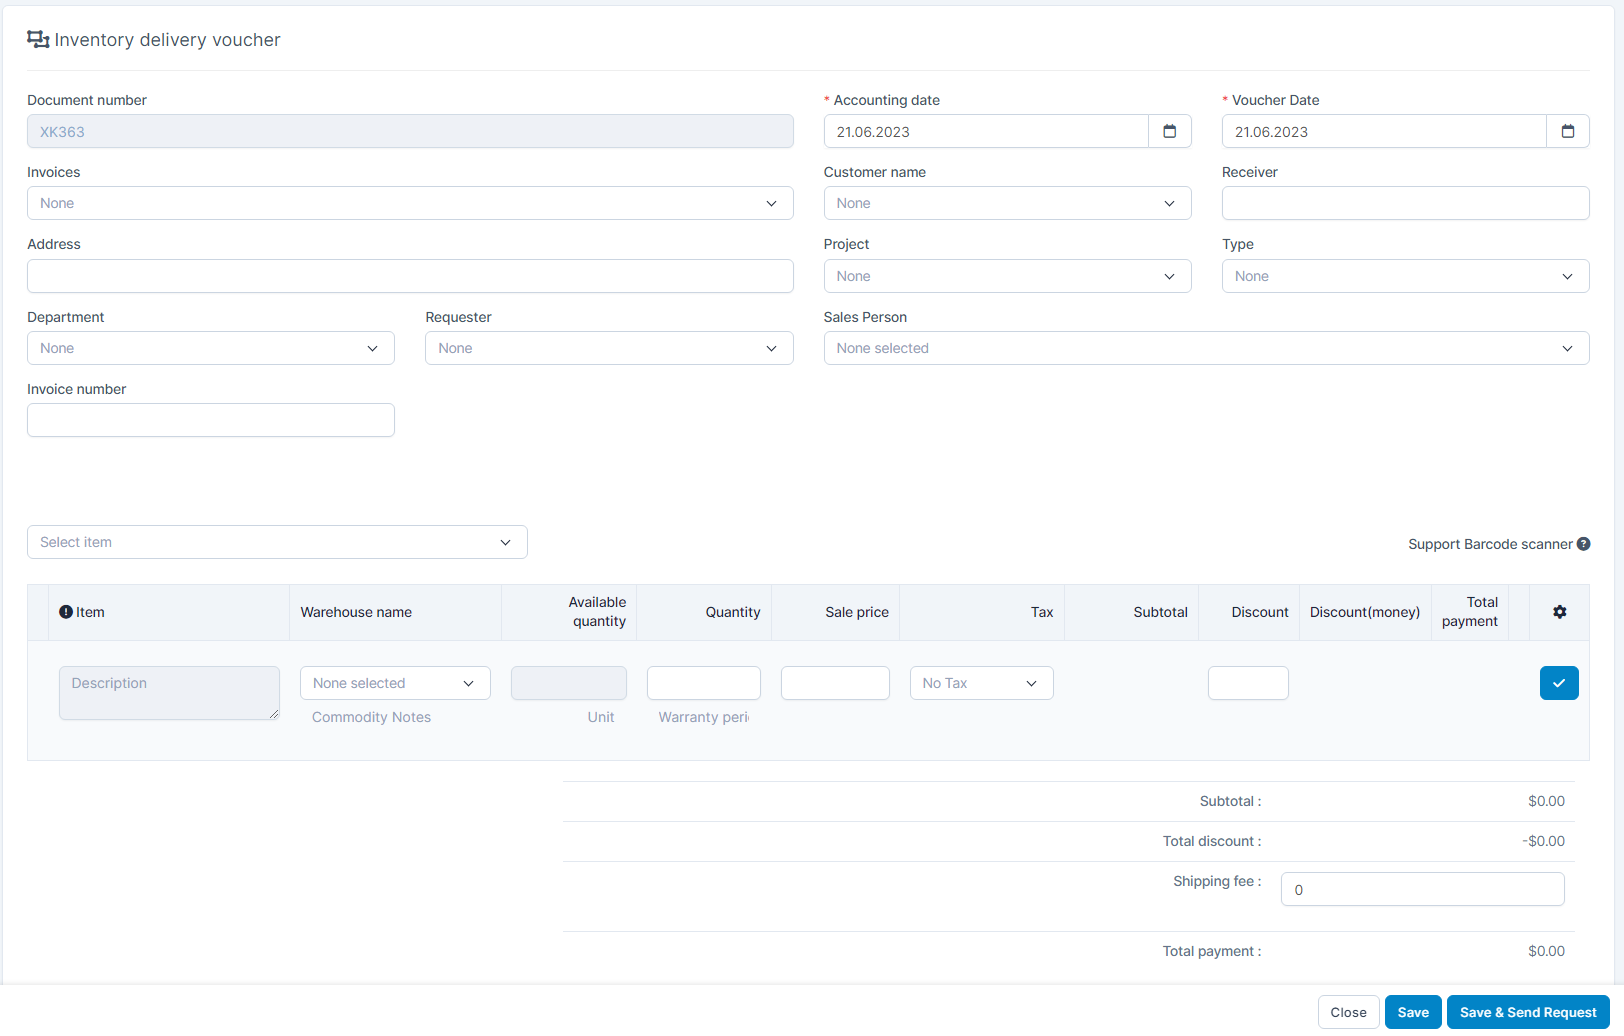
Task: Click the Close button
Action: pyautogui.click(x=1347, y=1012)
